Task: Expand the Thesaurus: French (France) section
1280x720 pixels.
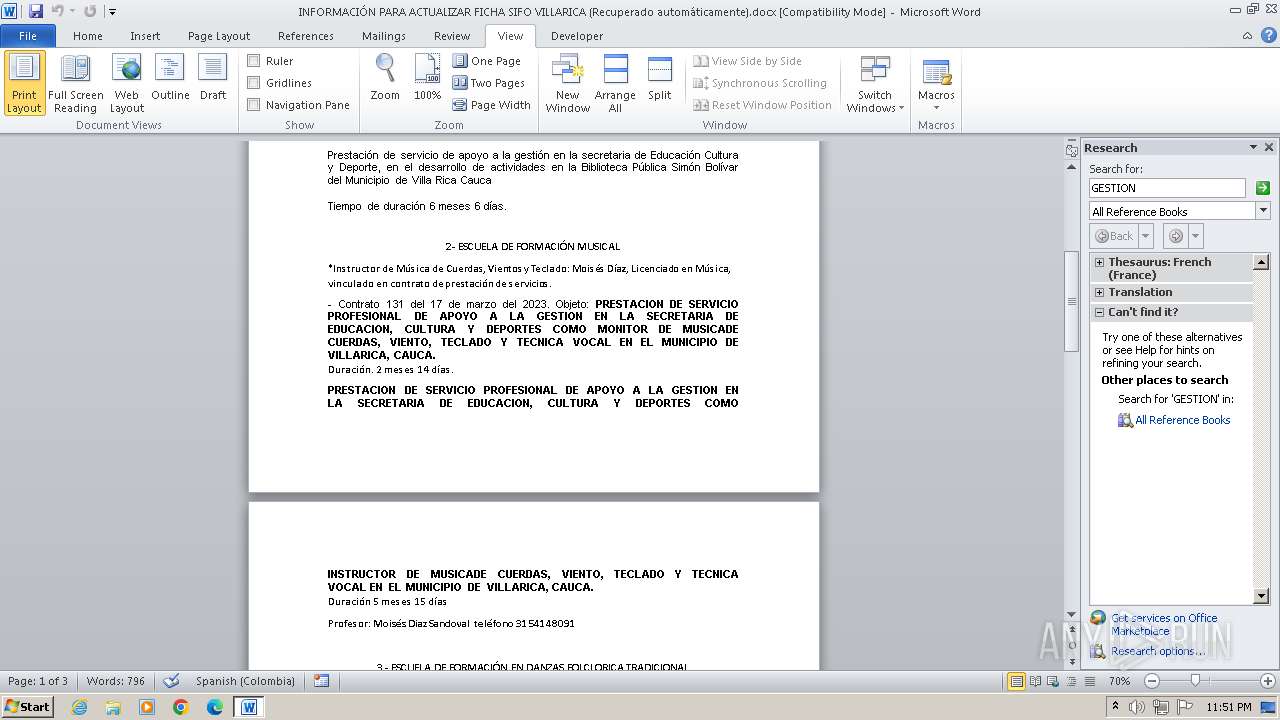Action: coord(1100,262)
